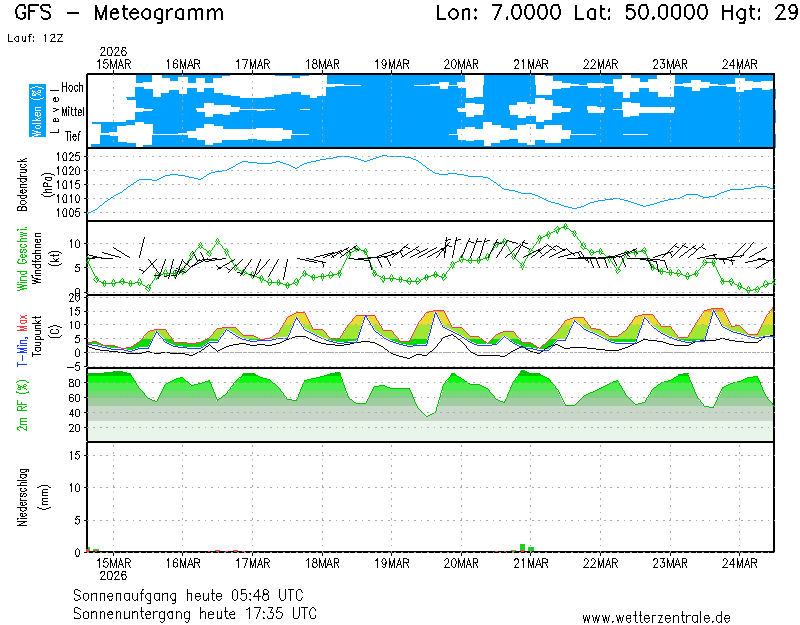The height and width of the screenshot is (625, 800).
Task: Click the 1025 tick on the pressure axis
Action: point(69,158)
